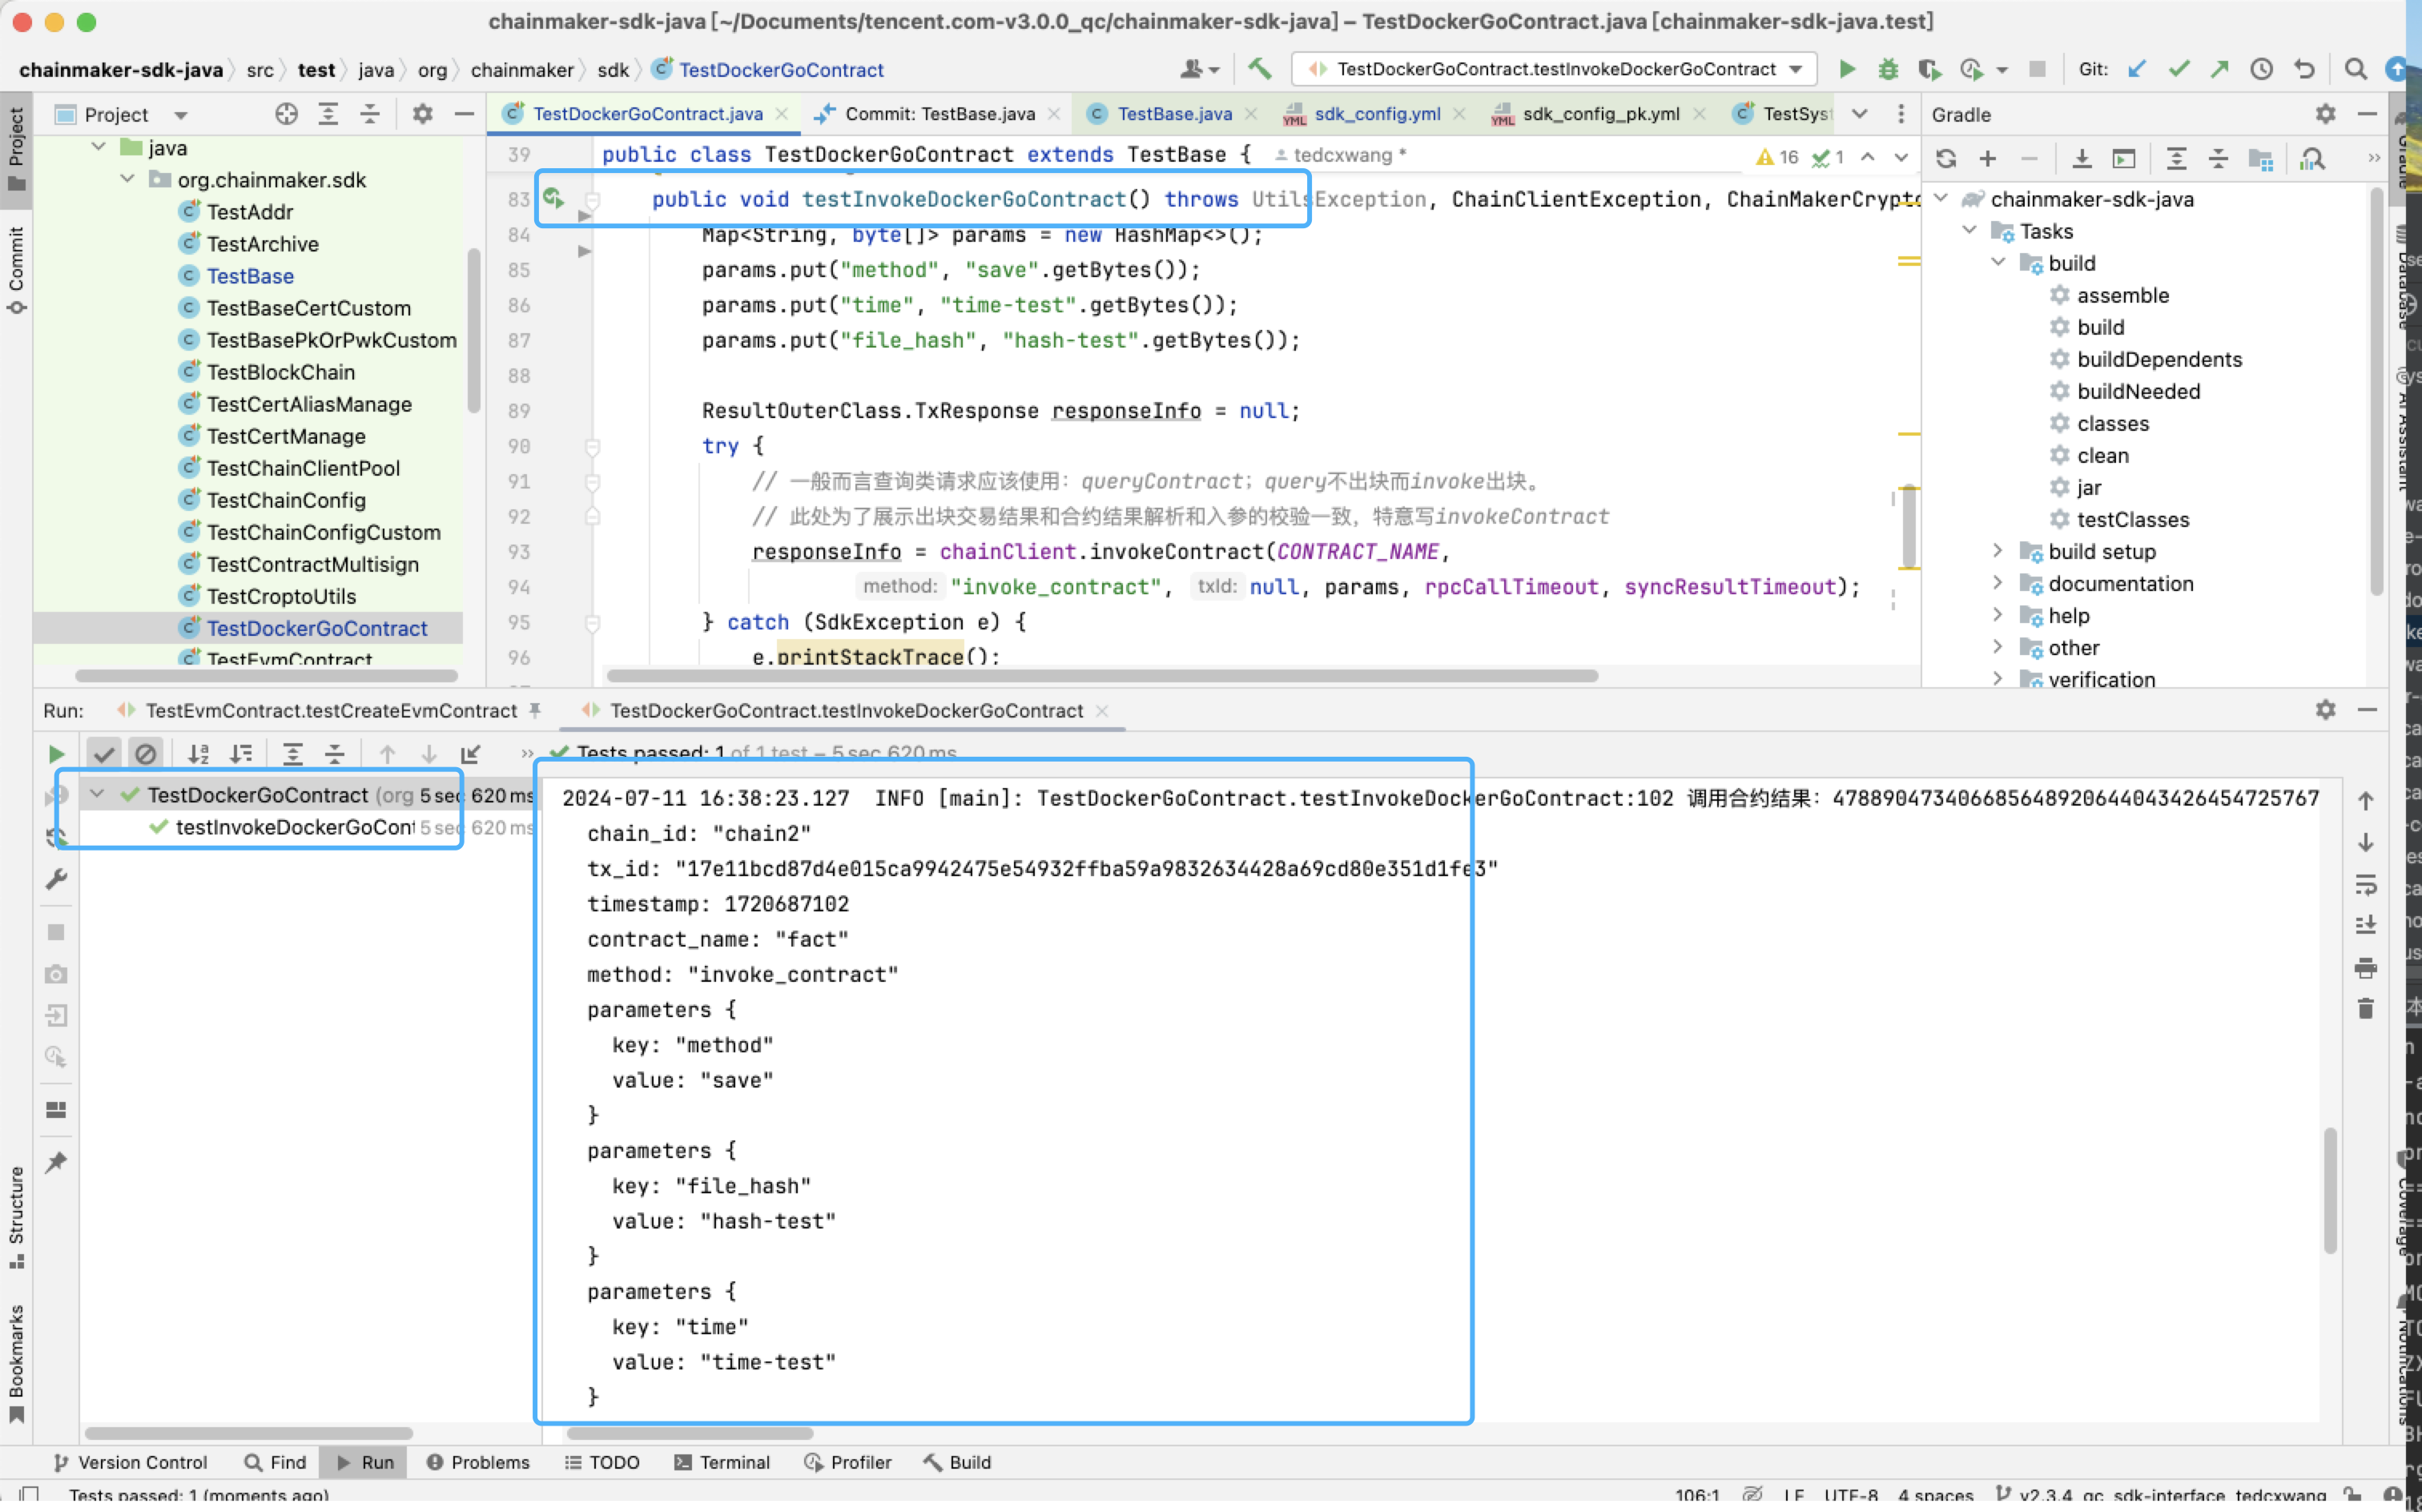
Task: Click the Build project hammer icon
Action: (x=1259, y=69)
